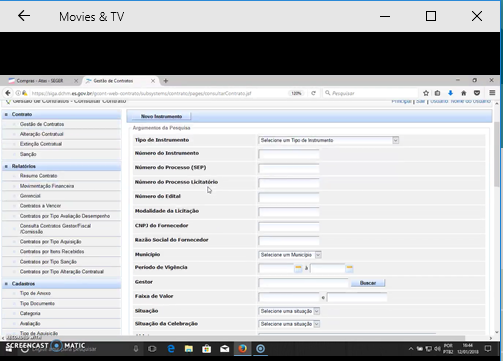Open a new browser tab with plus

pos(166,81)
